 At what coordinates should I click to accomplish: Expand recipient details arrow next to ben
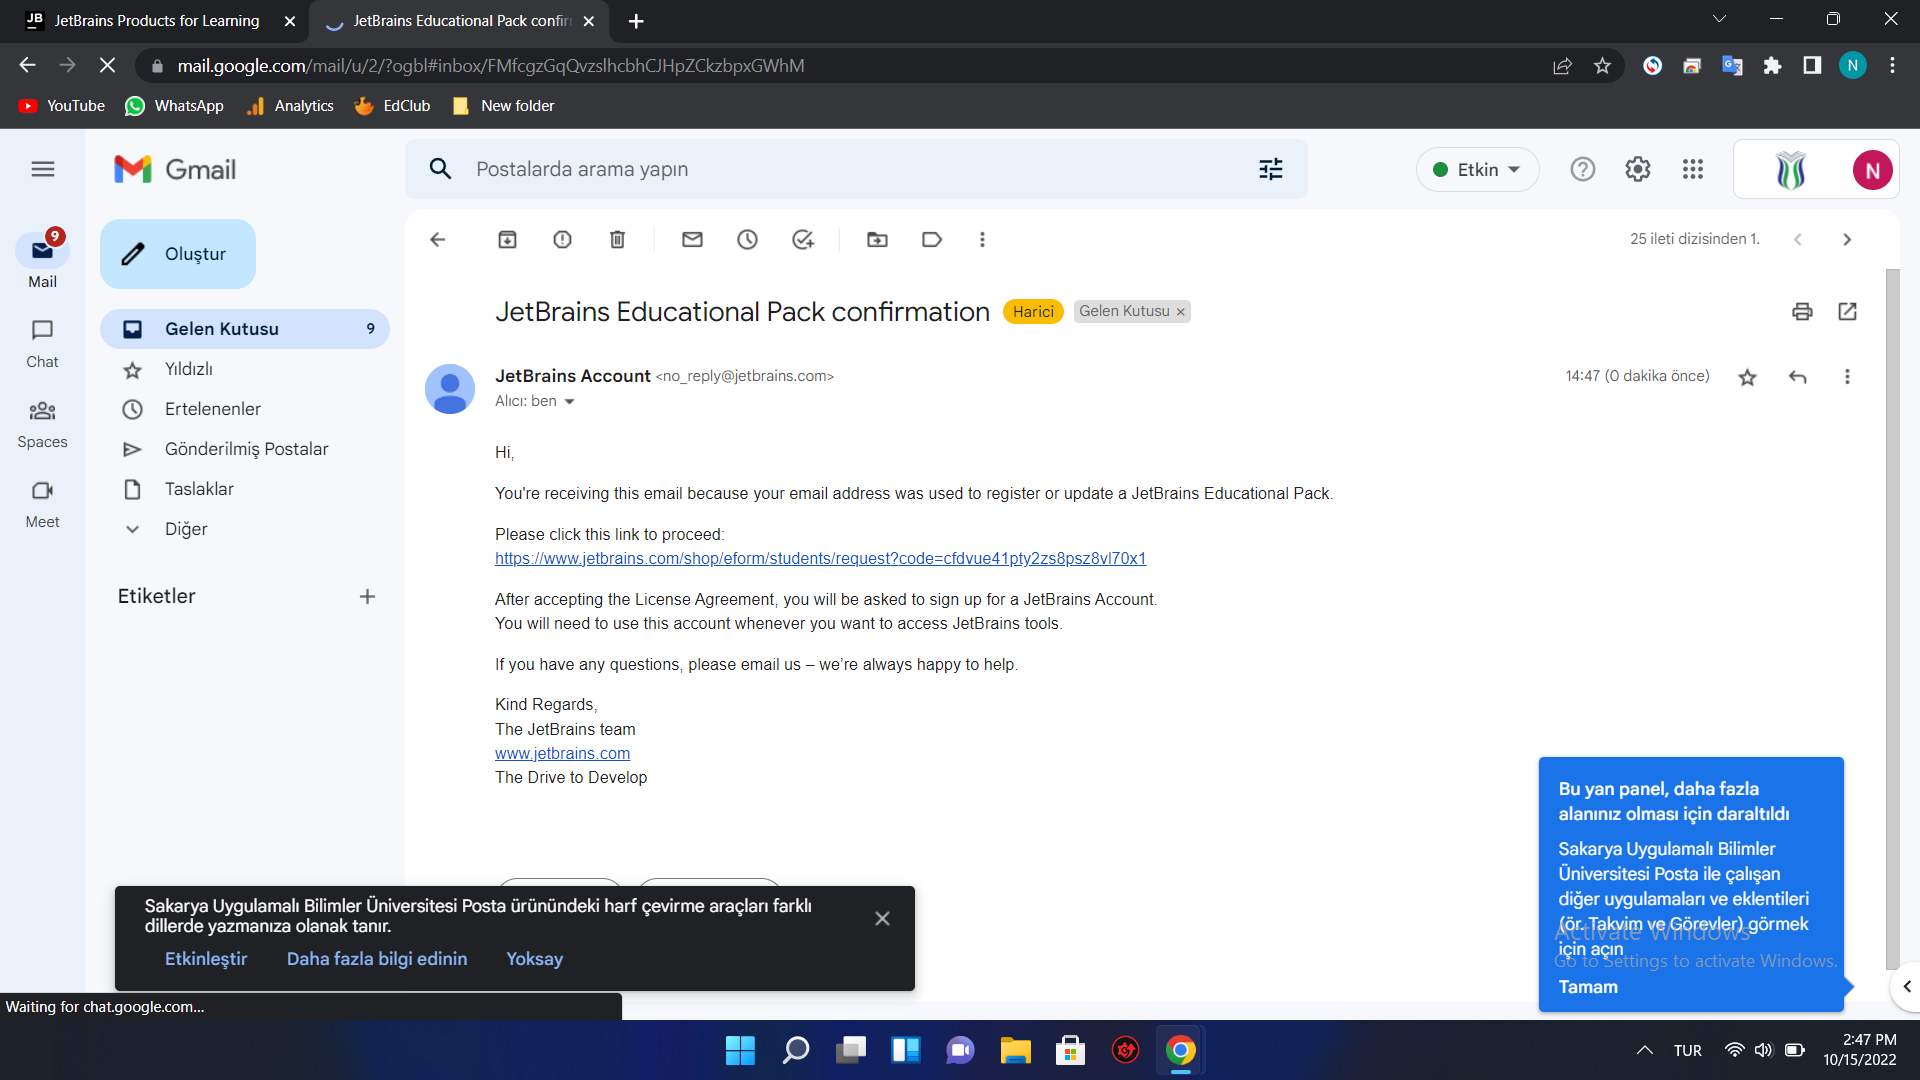(x=569, y=402)
